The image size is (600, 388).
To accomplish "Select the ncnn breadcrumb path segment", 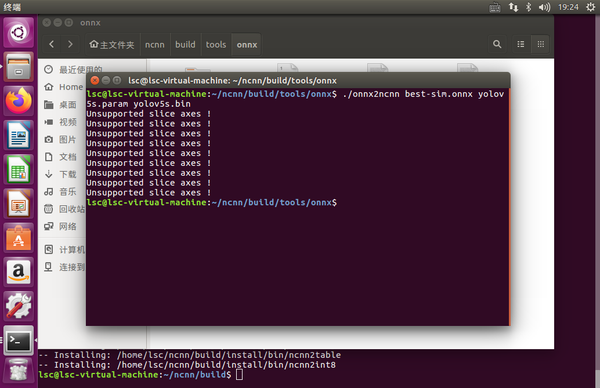I will (155, 45).
